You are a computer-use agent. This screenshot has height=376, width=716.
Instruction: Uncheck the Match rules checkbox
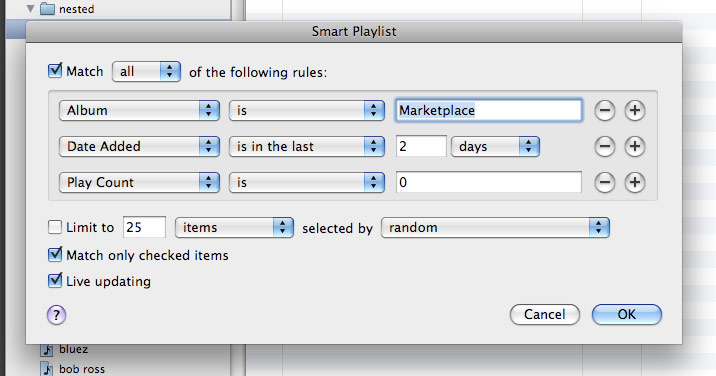tap(55, 71)
